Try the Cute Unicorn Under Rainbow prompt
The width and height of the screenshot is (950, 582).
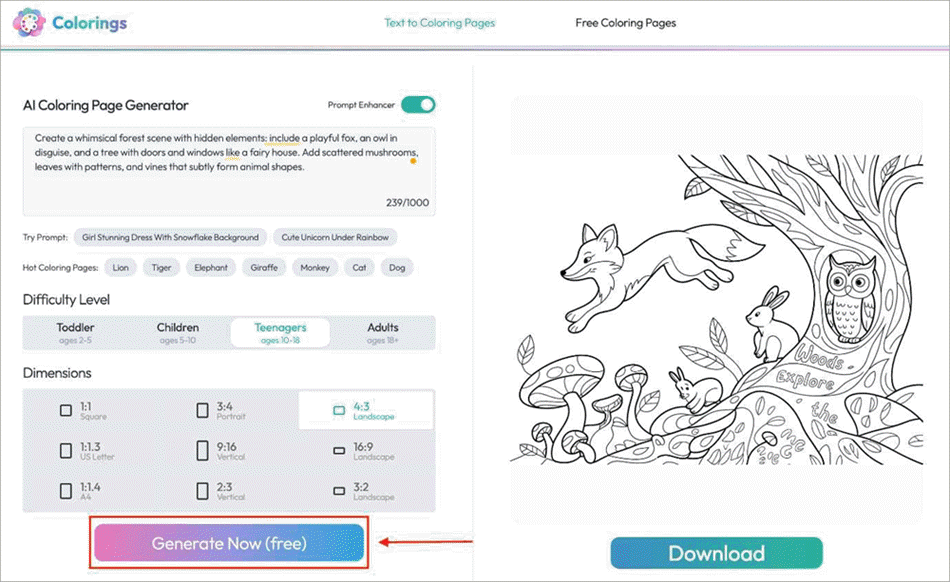pyautogui.click(x=335, y=238)
